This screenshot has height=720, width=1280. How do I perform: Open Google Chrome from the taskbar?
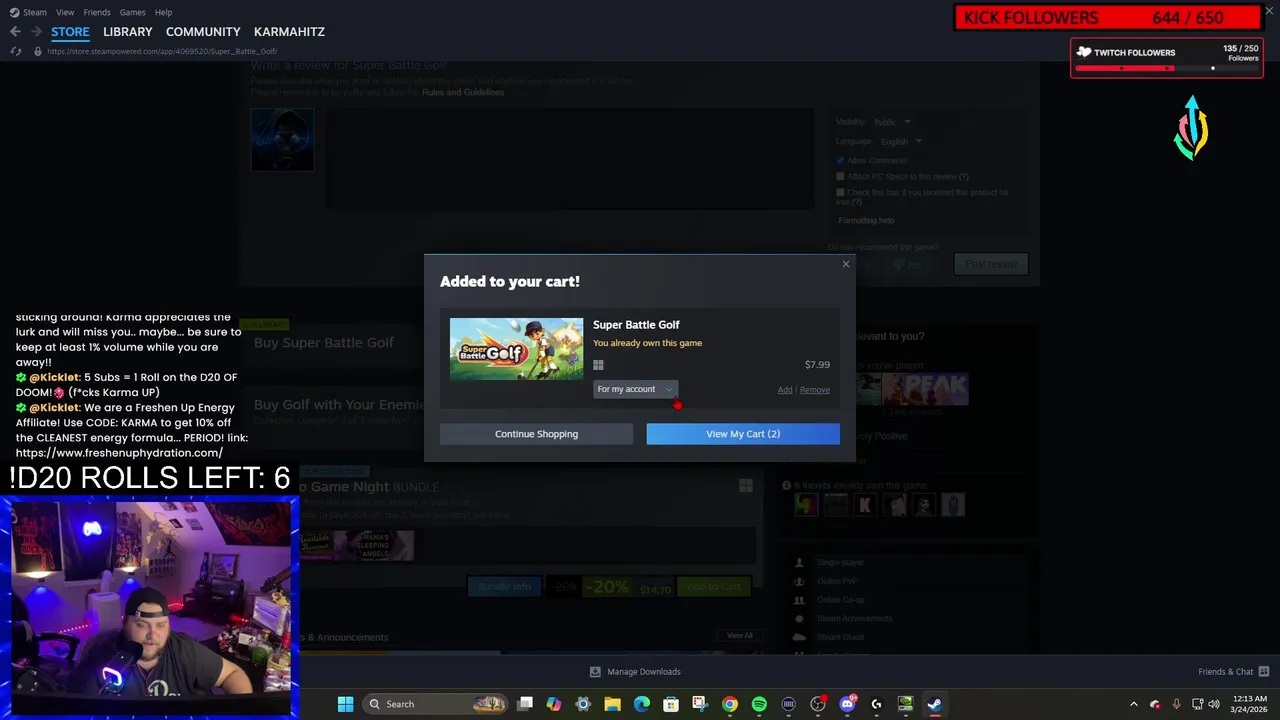tap(730, 704)
